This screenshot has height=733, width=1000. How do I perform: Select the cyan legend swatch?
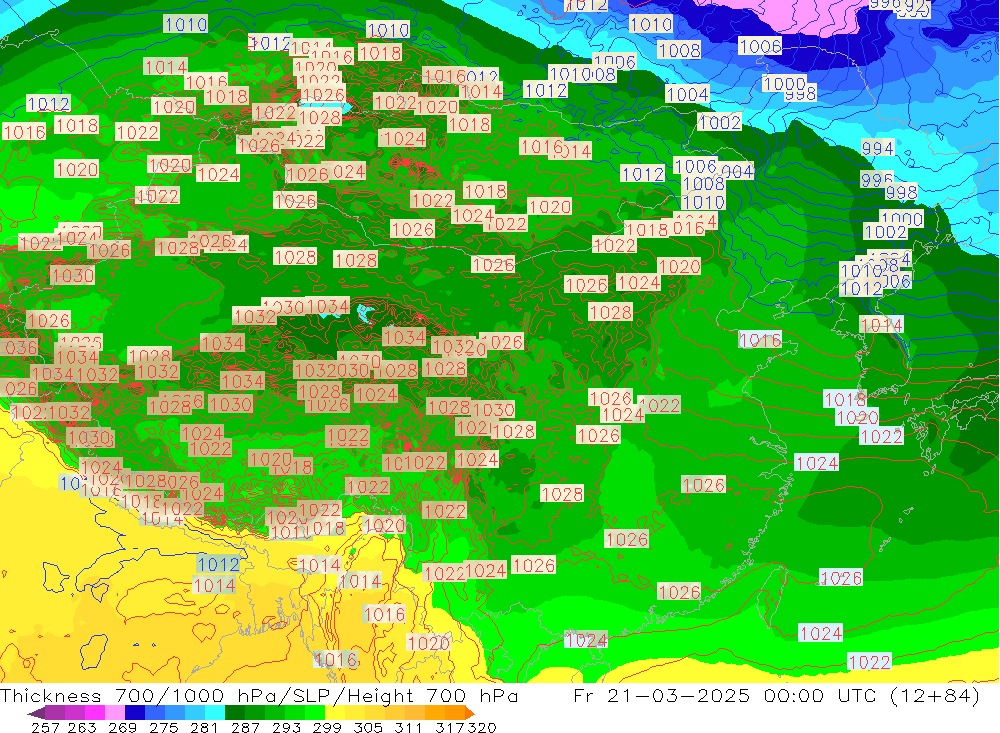pyautogui.click(x=215, y=712)
